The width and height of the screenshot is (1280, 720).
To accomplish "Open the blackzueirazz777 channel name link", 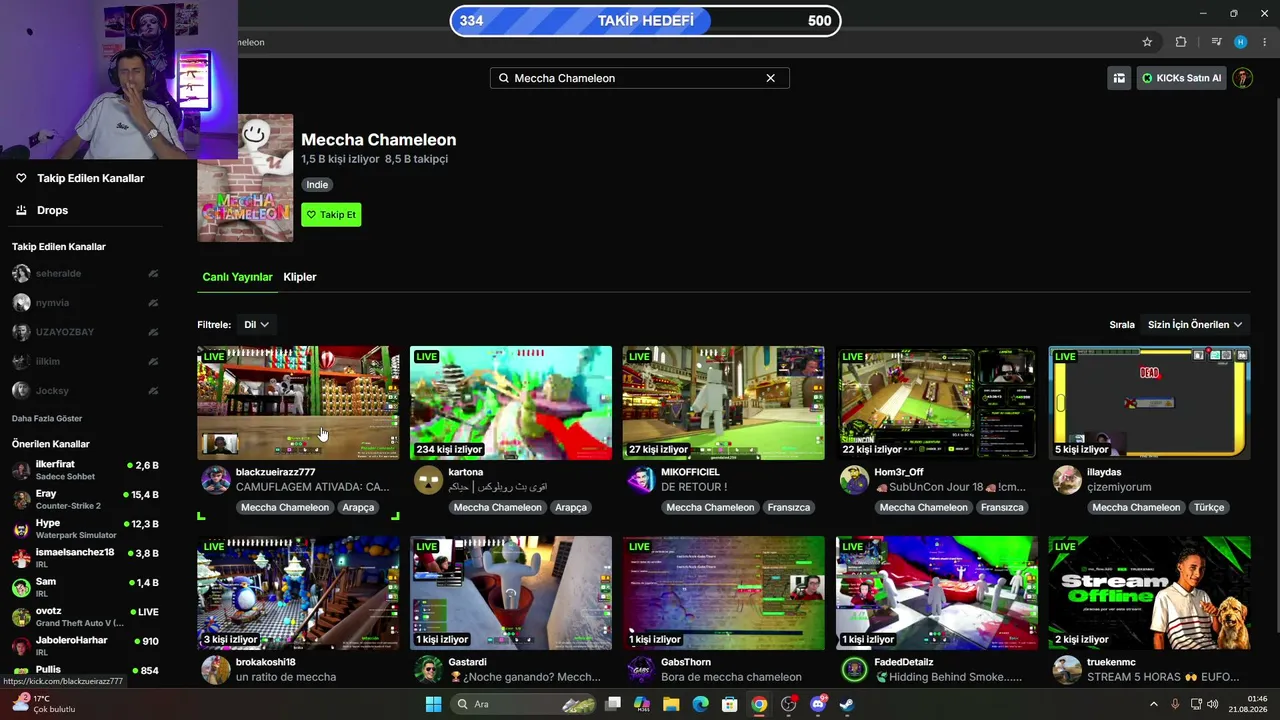I will tap(275, 472).
